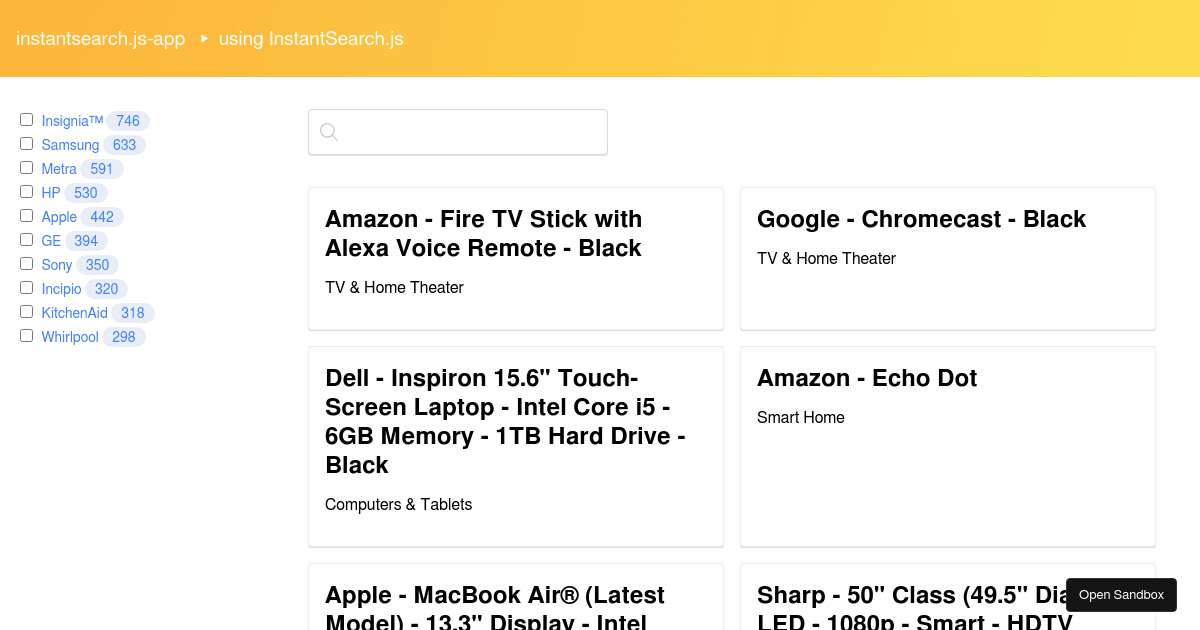The image size is (1200, 630).
Task: Click the 633 count badge next to Samsung
Action: (124, 144)
